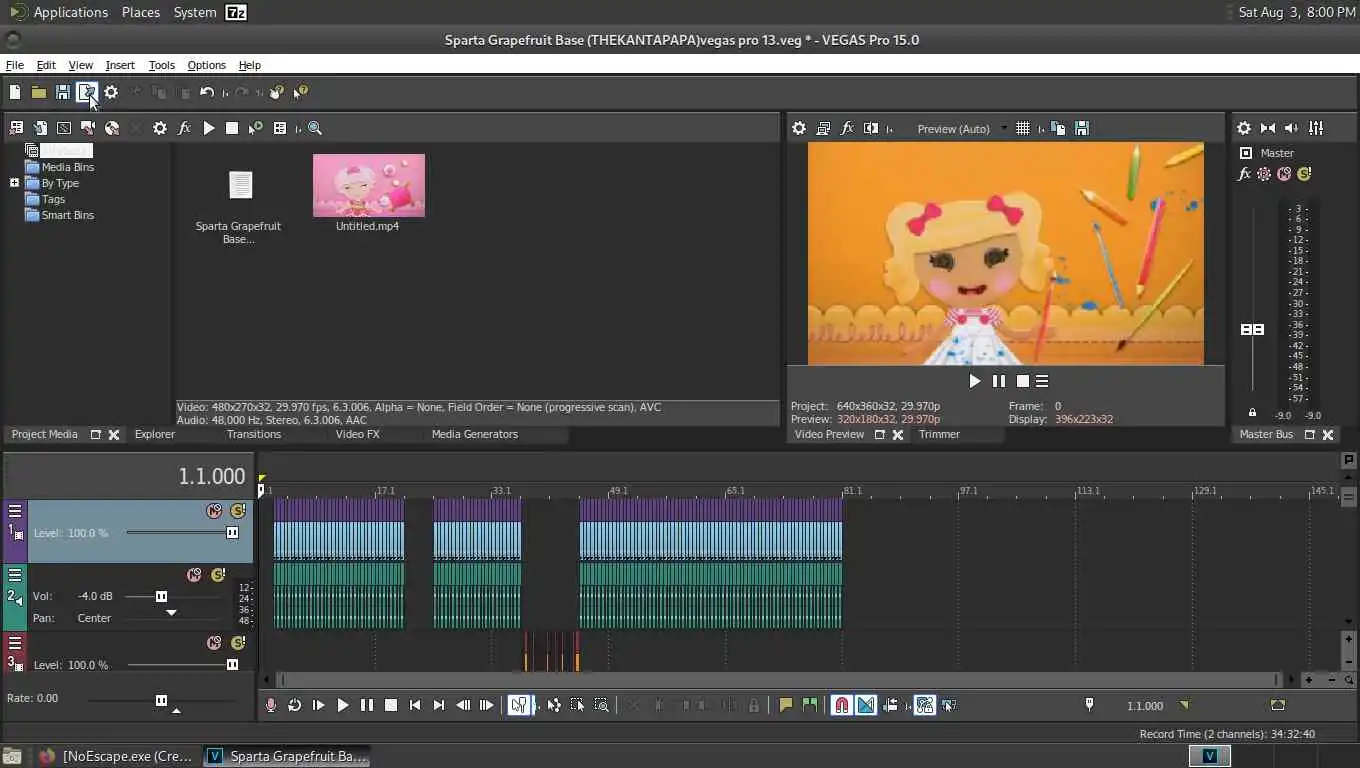Switch to the Trimmer tab
The image size is (1360, 768).
939,434
